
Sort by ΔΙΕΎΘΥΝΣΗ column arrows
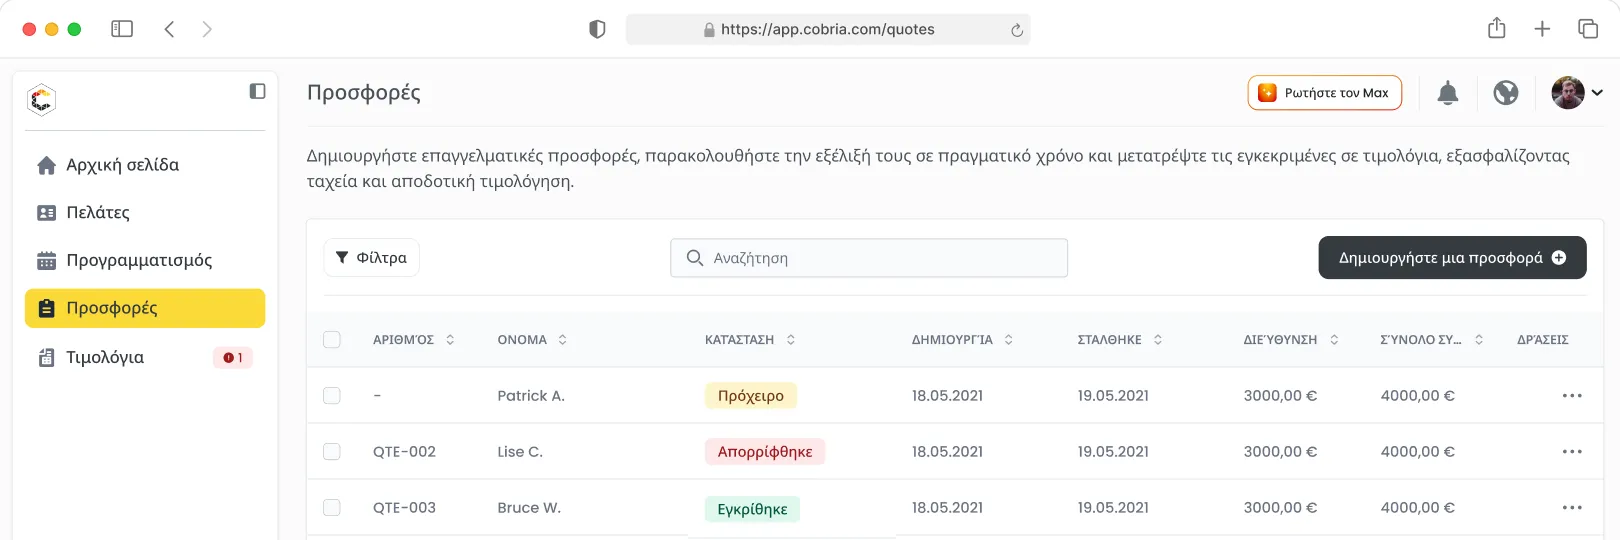(1334, 340)
